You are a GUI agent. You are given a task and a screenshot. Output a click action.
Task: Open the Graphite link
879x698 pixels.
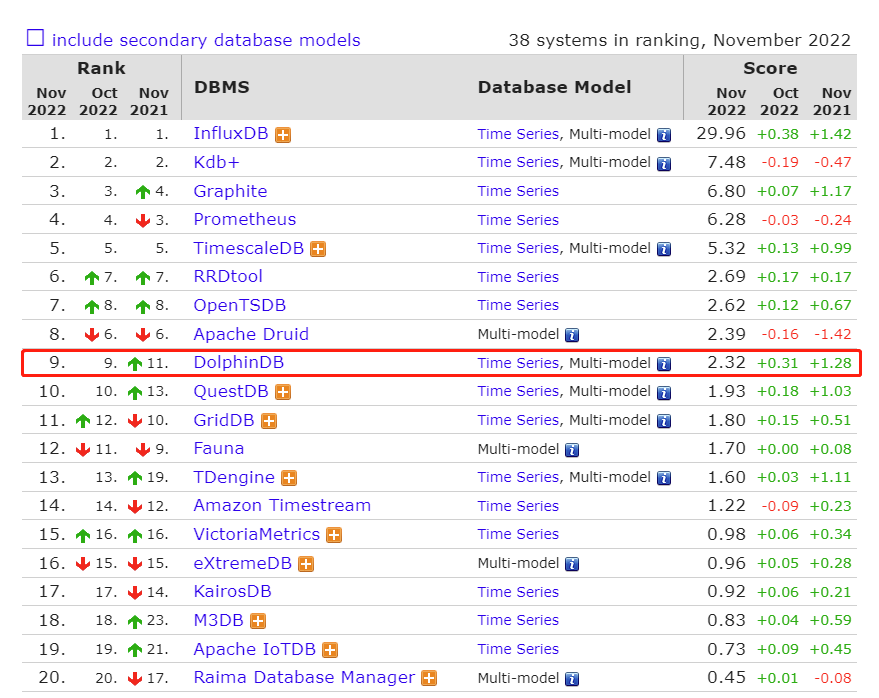(230, 191)
